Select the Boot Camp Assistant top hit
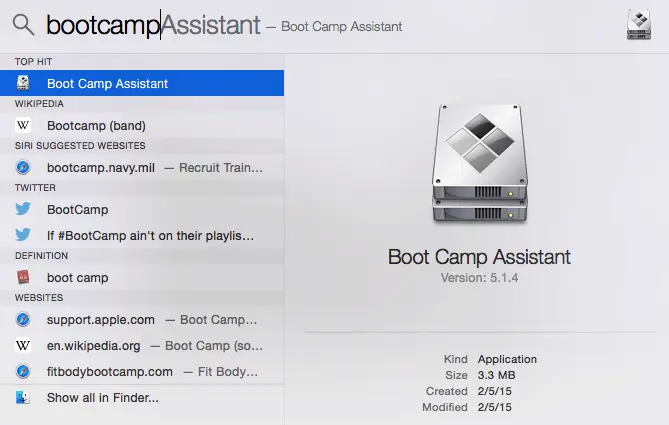The height and width of the screenshot is (425, 669). tap(107, 84)
